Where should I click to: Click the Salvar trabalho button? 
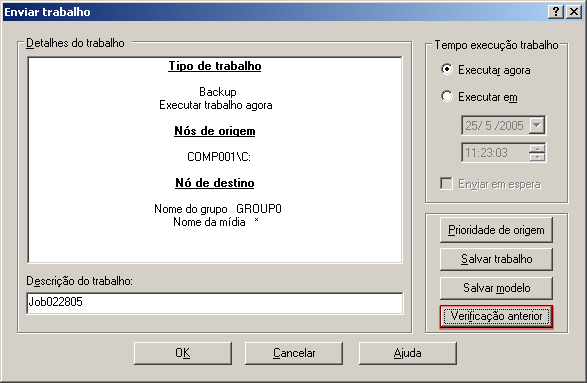[x=496, y=259]
